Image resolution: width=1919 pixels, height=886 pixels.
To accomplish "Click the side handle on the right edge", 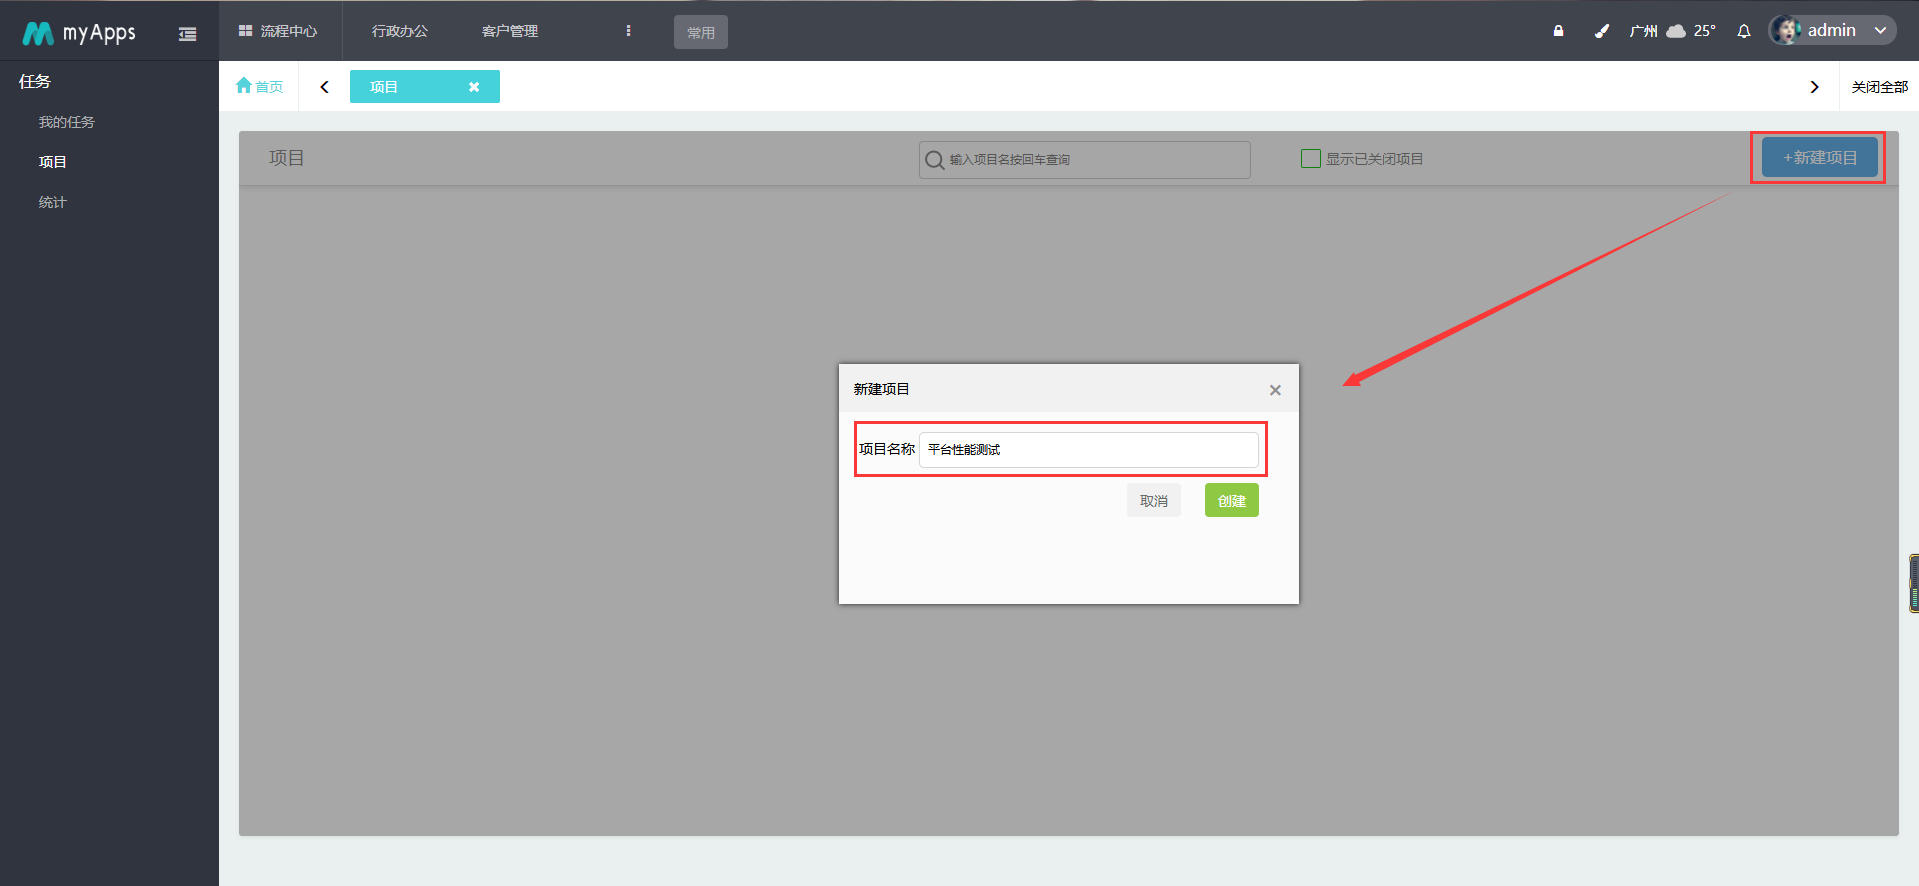I will 1914,583.
